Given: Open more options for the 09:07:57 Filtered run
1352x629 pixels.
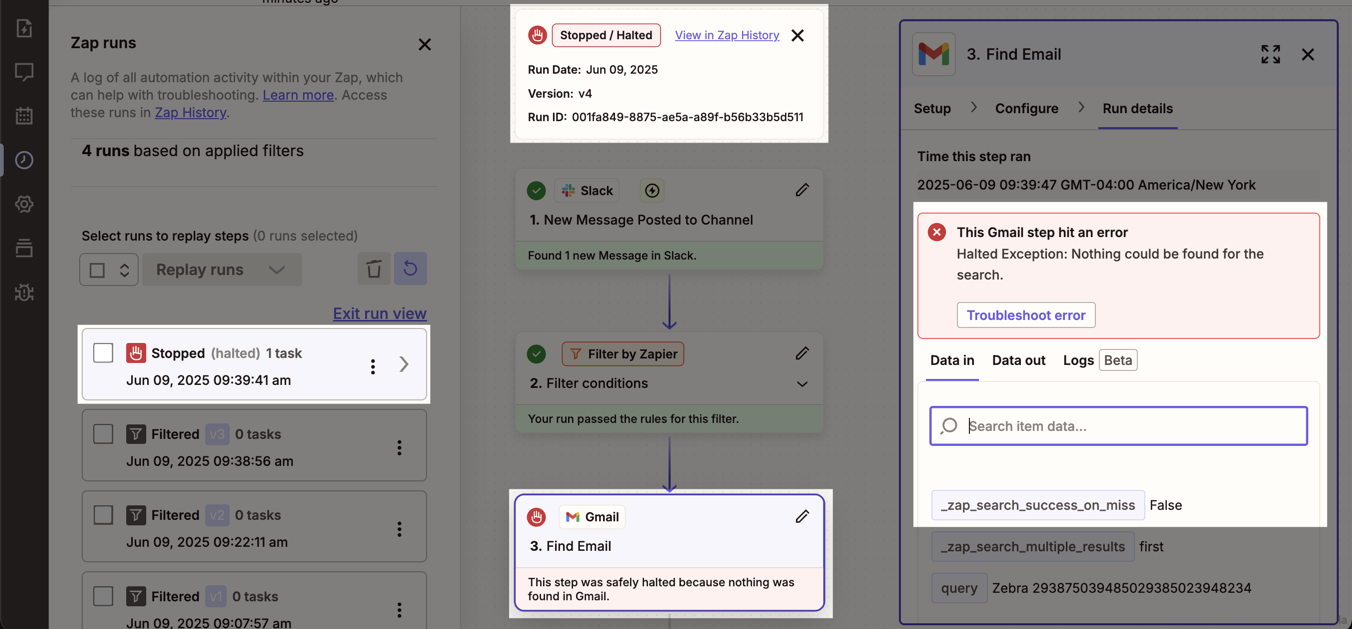Looking at the screenshot, I should coord(399,608).
